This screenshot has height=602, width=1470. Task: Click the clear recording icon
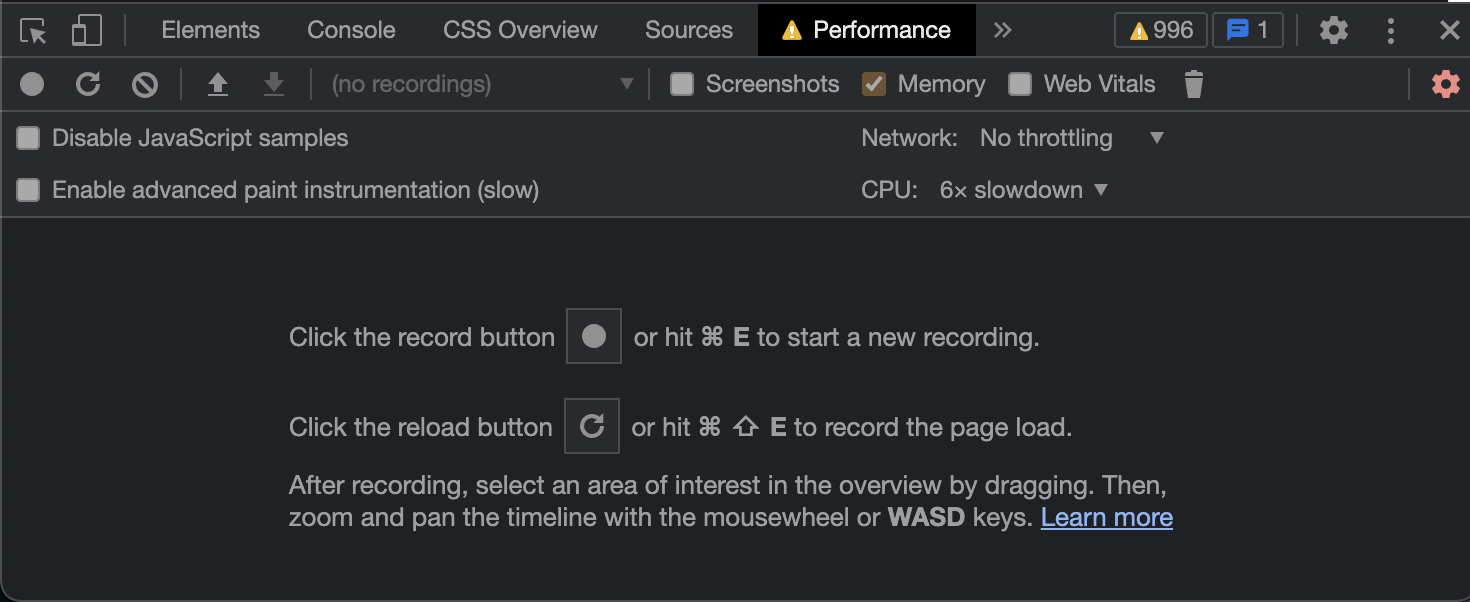[x=145, y=84]
